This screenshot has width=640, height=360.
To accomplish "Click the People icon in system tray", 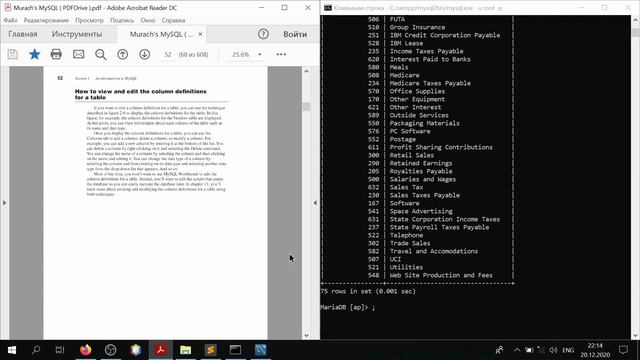I will pyautogui.click(x=499, y=350).
